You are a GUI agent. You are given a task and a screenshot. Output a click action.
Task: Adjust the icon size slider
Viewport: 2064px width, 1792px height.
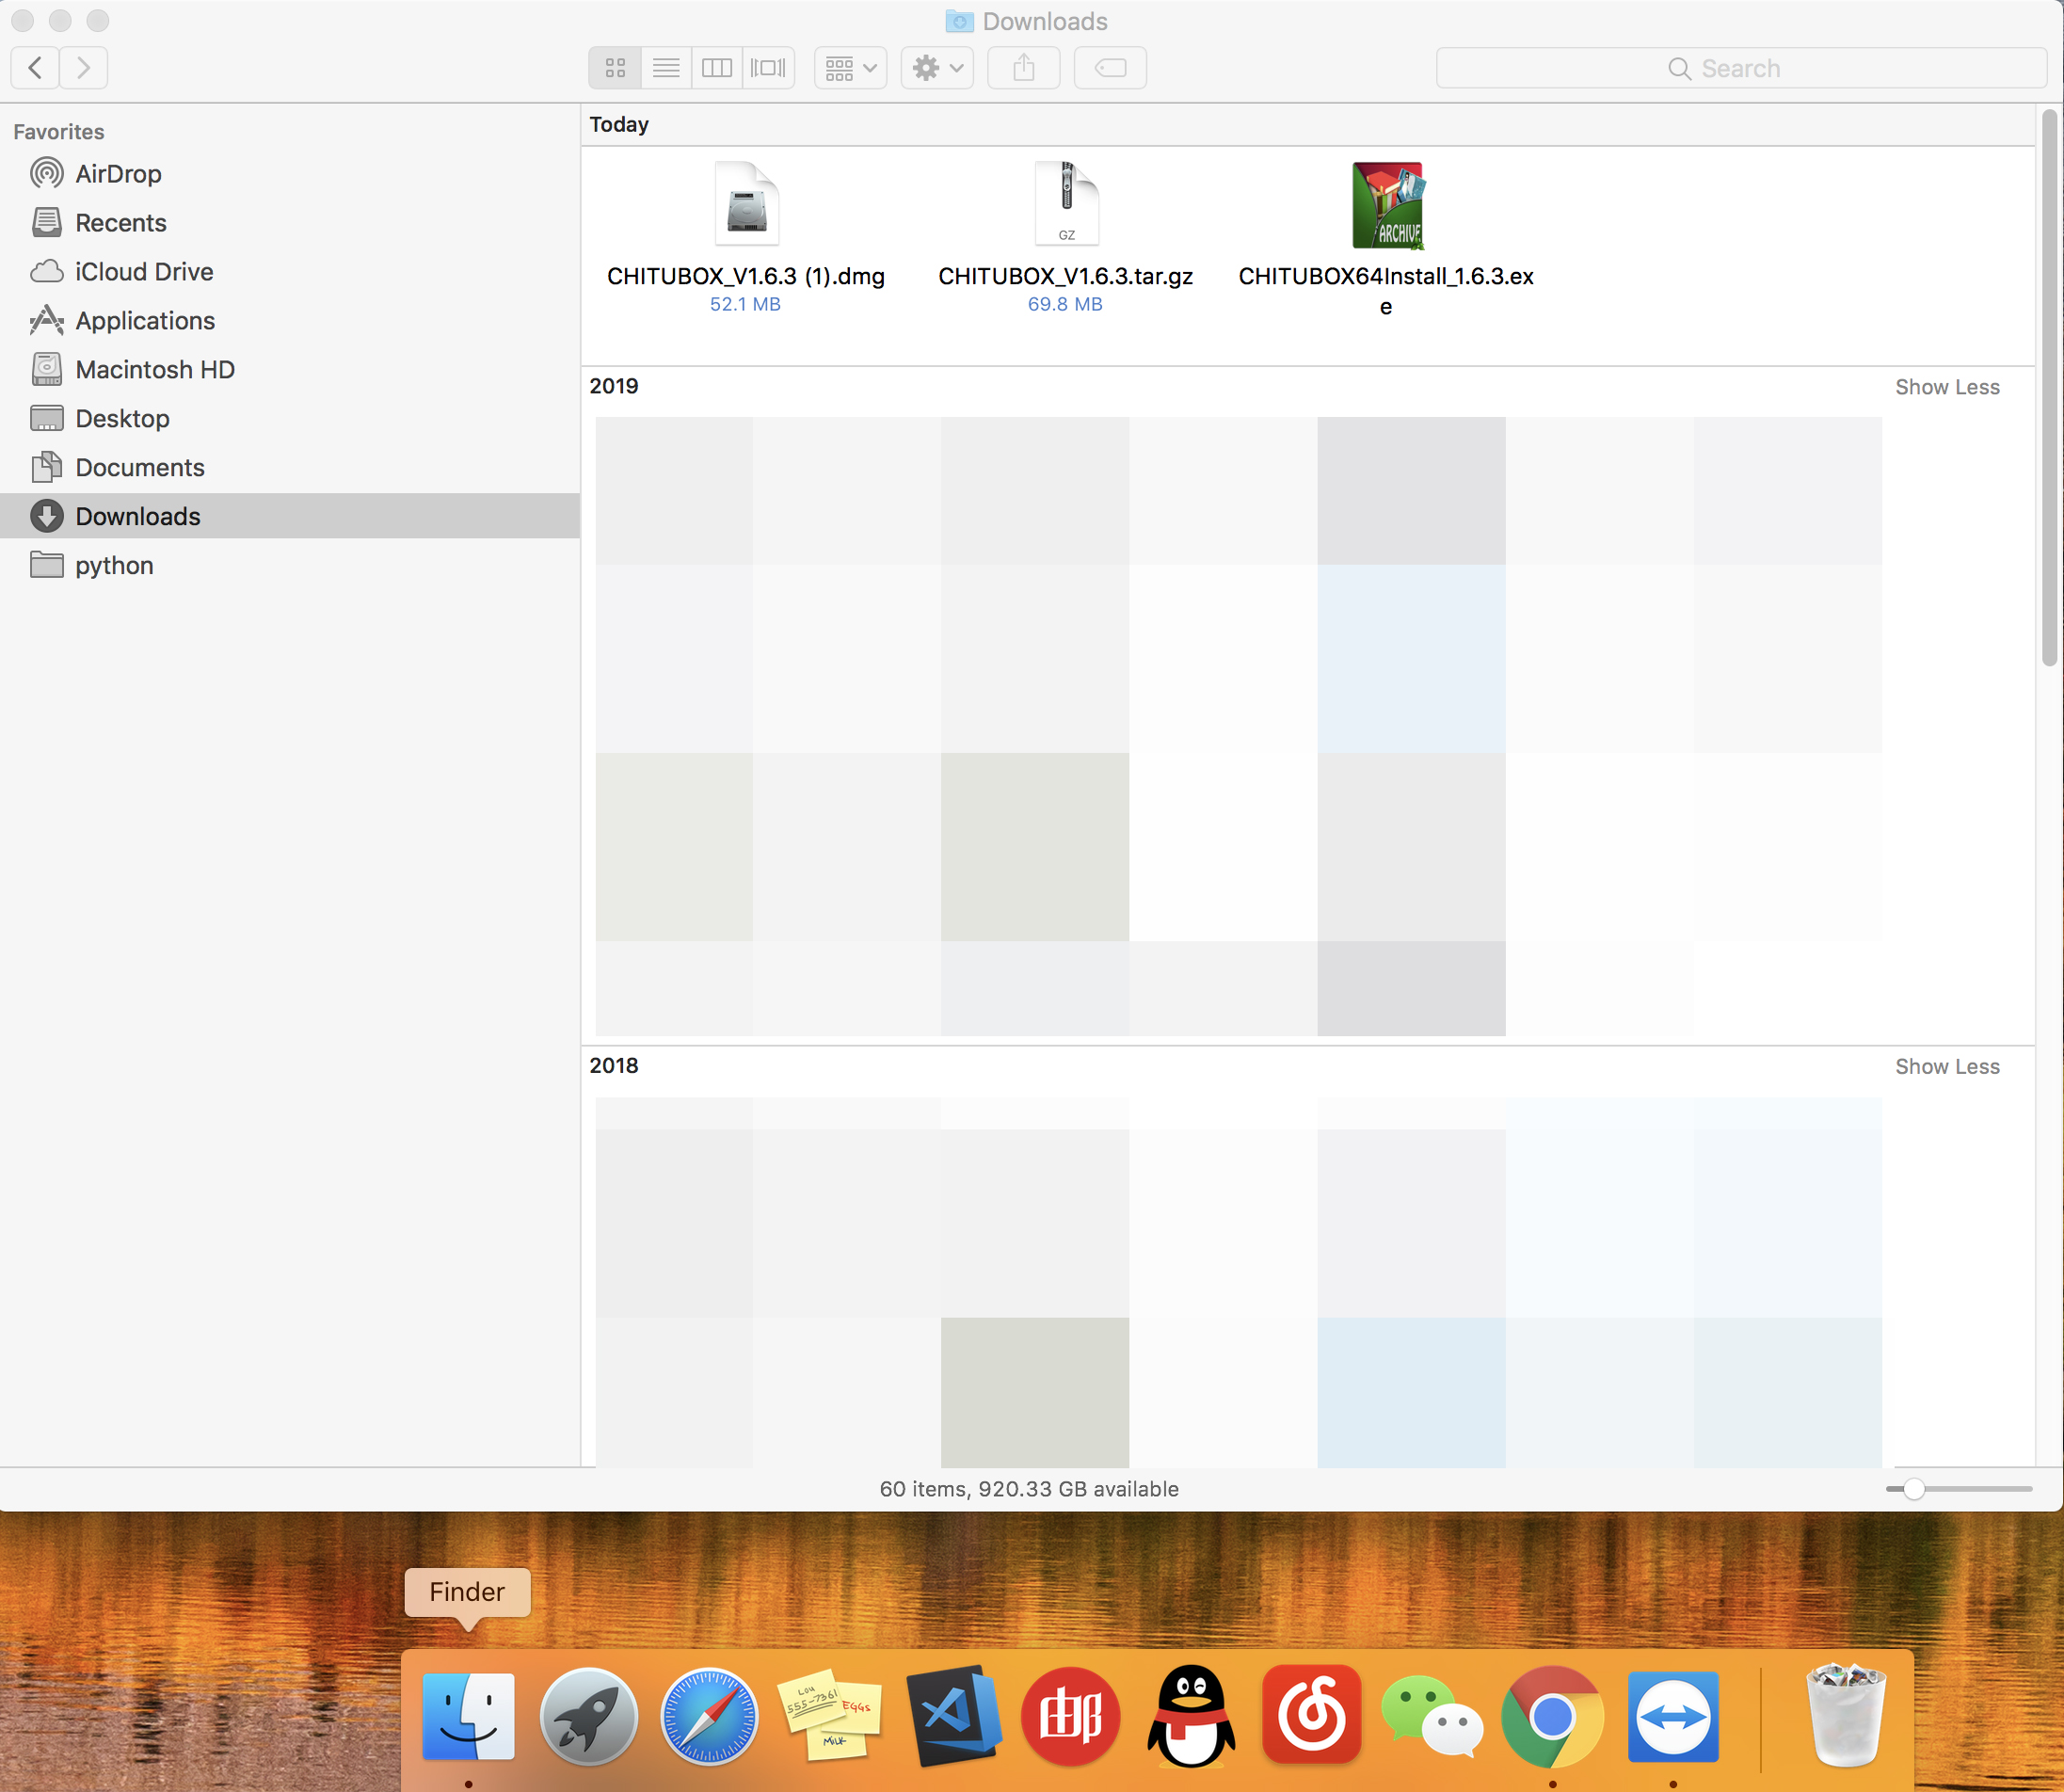[x=1913, y=1489]
